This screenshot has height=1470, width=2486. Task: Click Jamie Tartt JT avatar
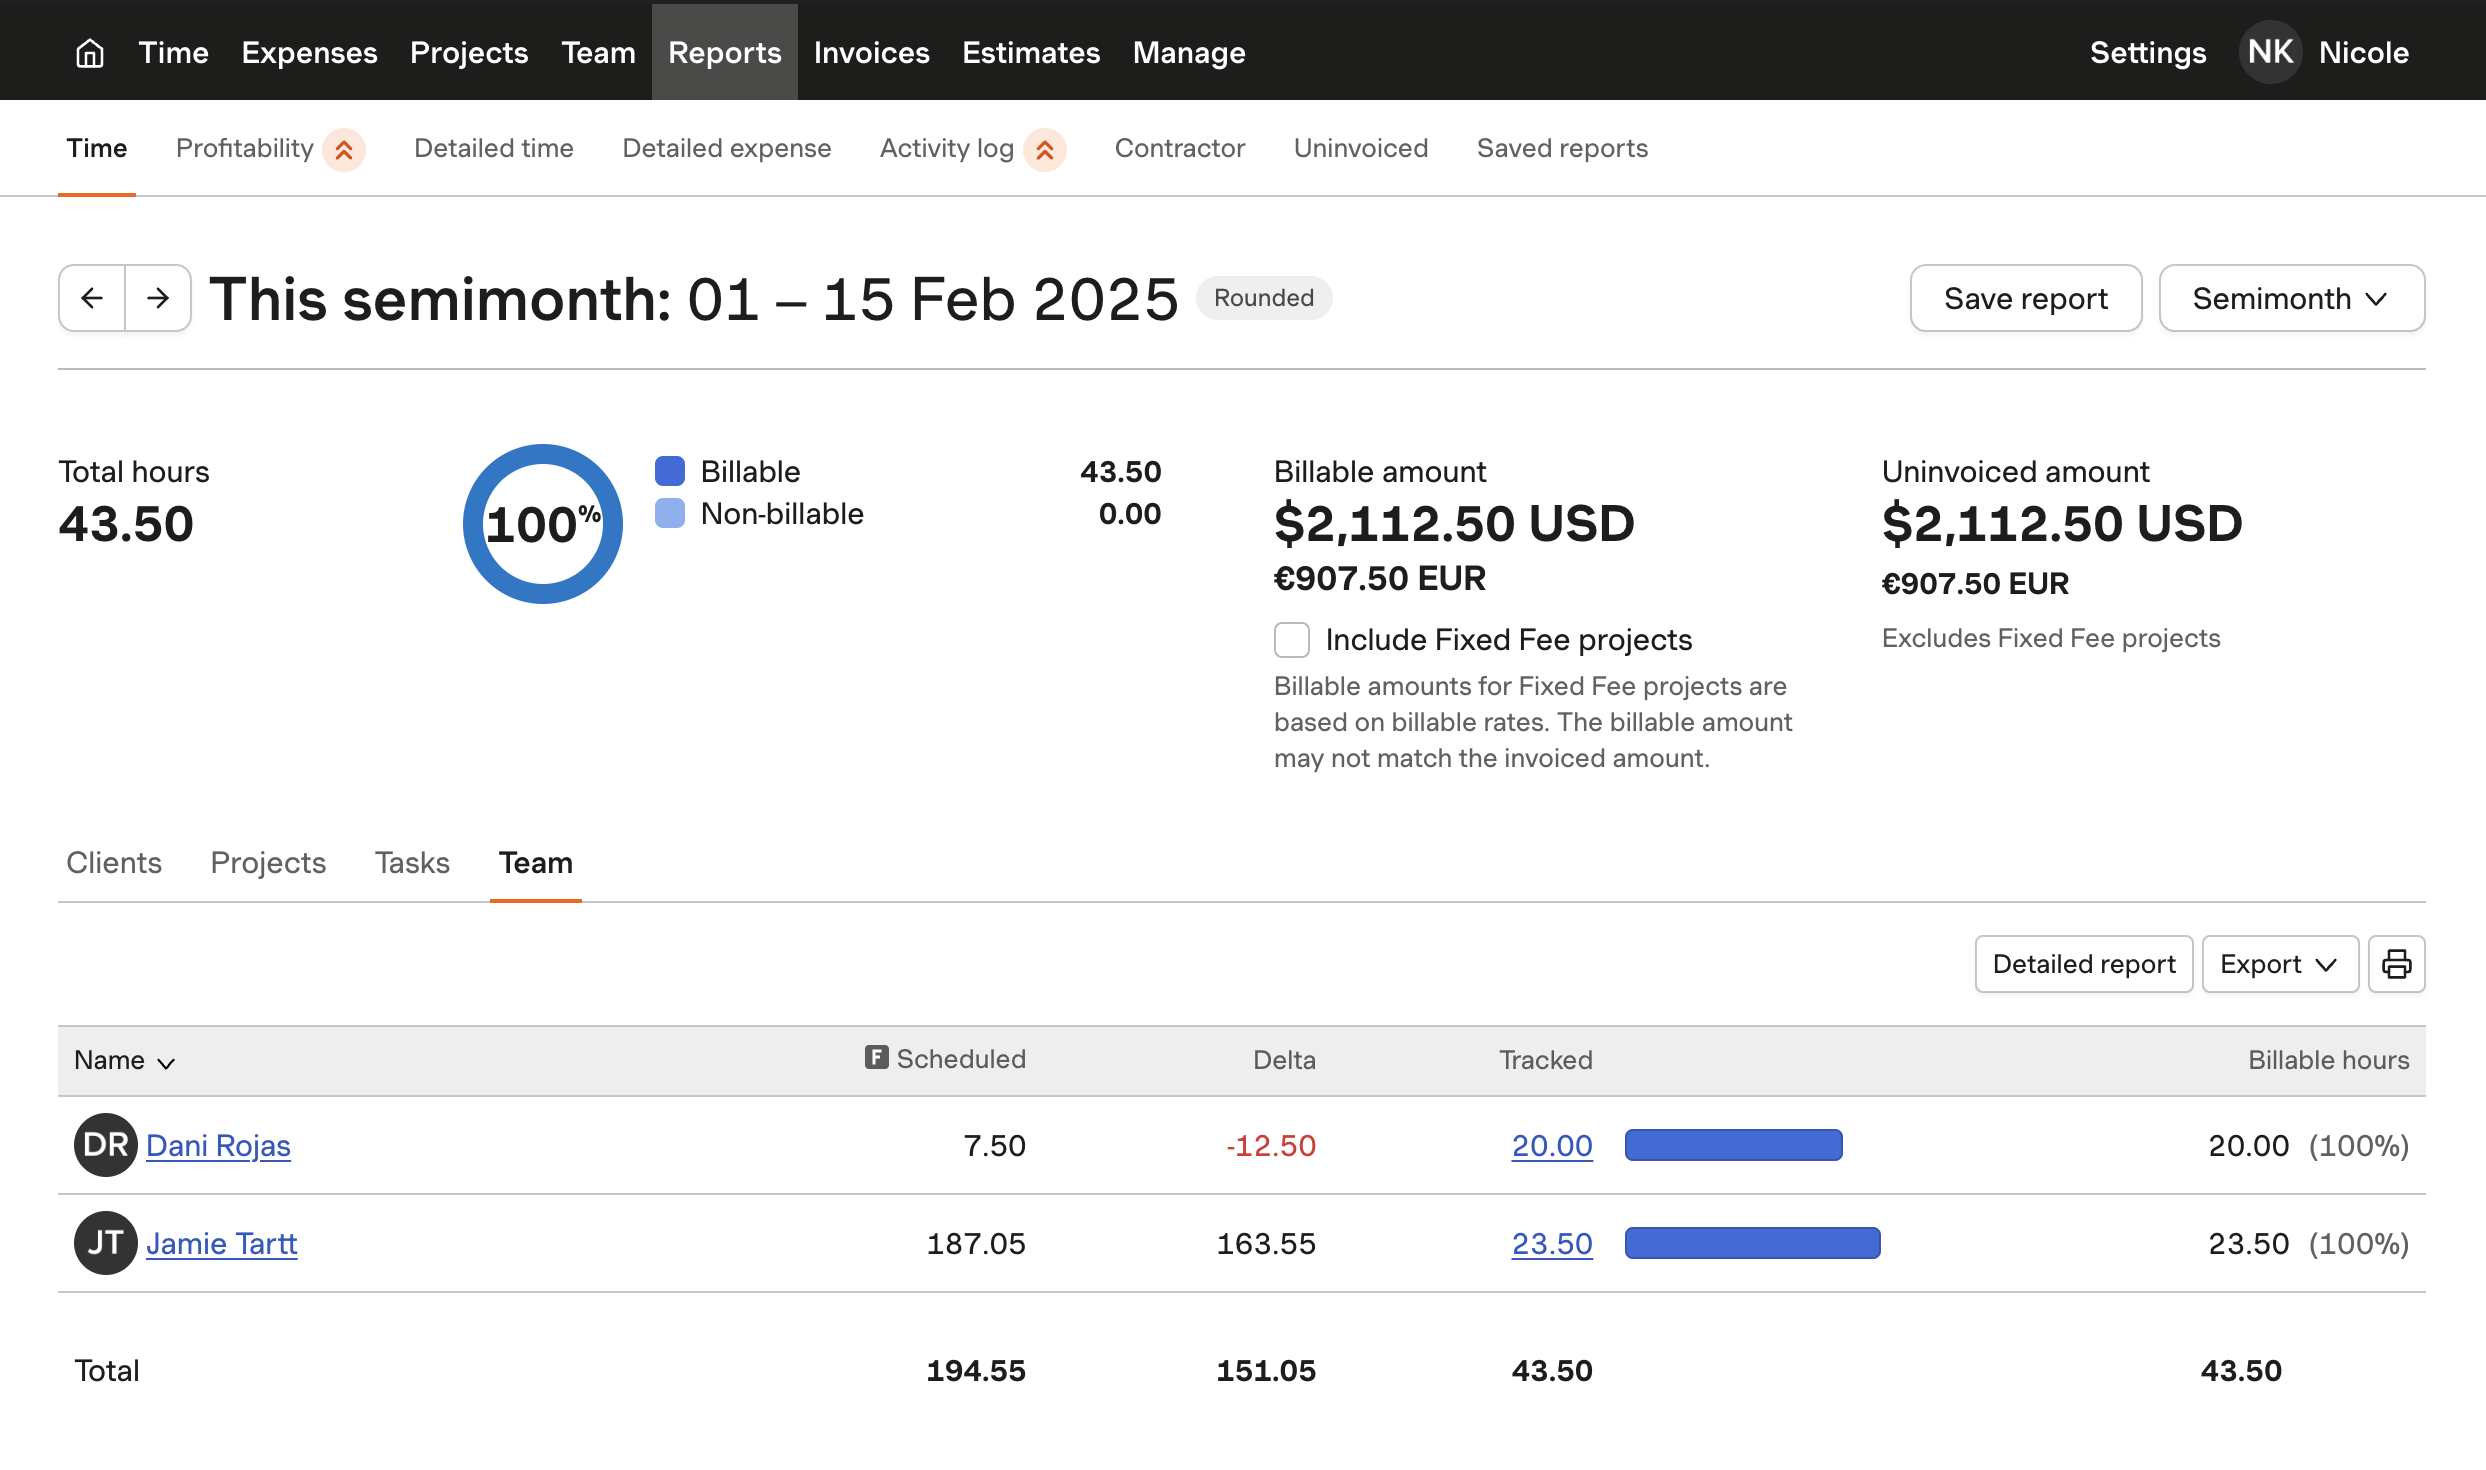click(x=105, y=1243)
